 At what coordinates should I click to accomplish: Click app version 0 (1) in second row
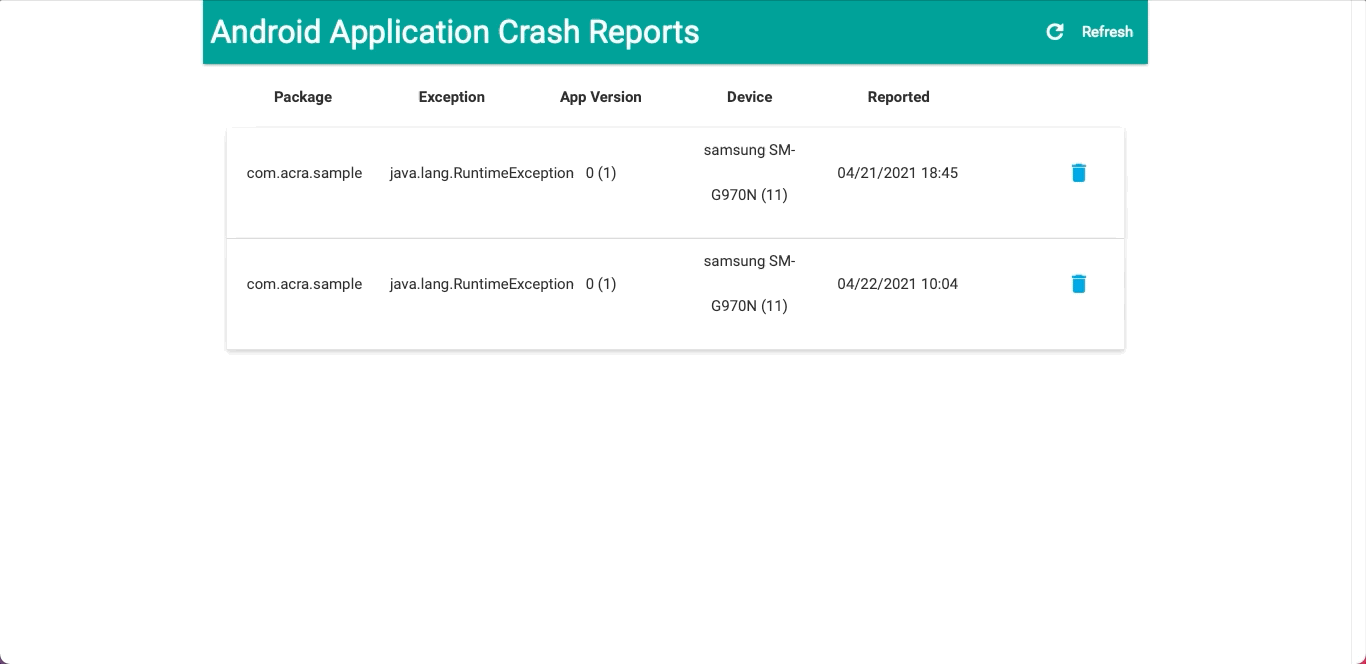click(601, 284)
